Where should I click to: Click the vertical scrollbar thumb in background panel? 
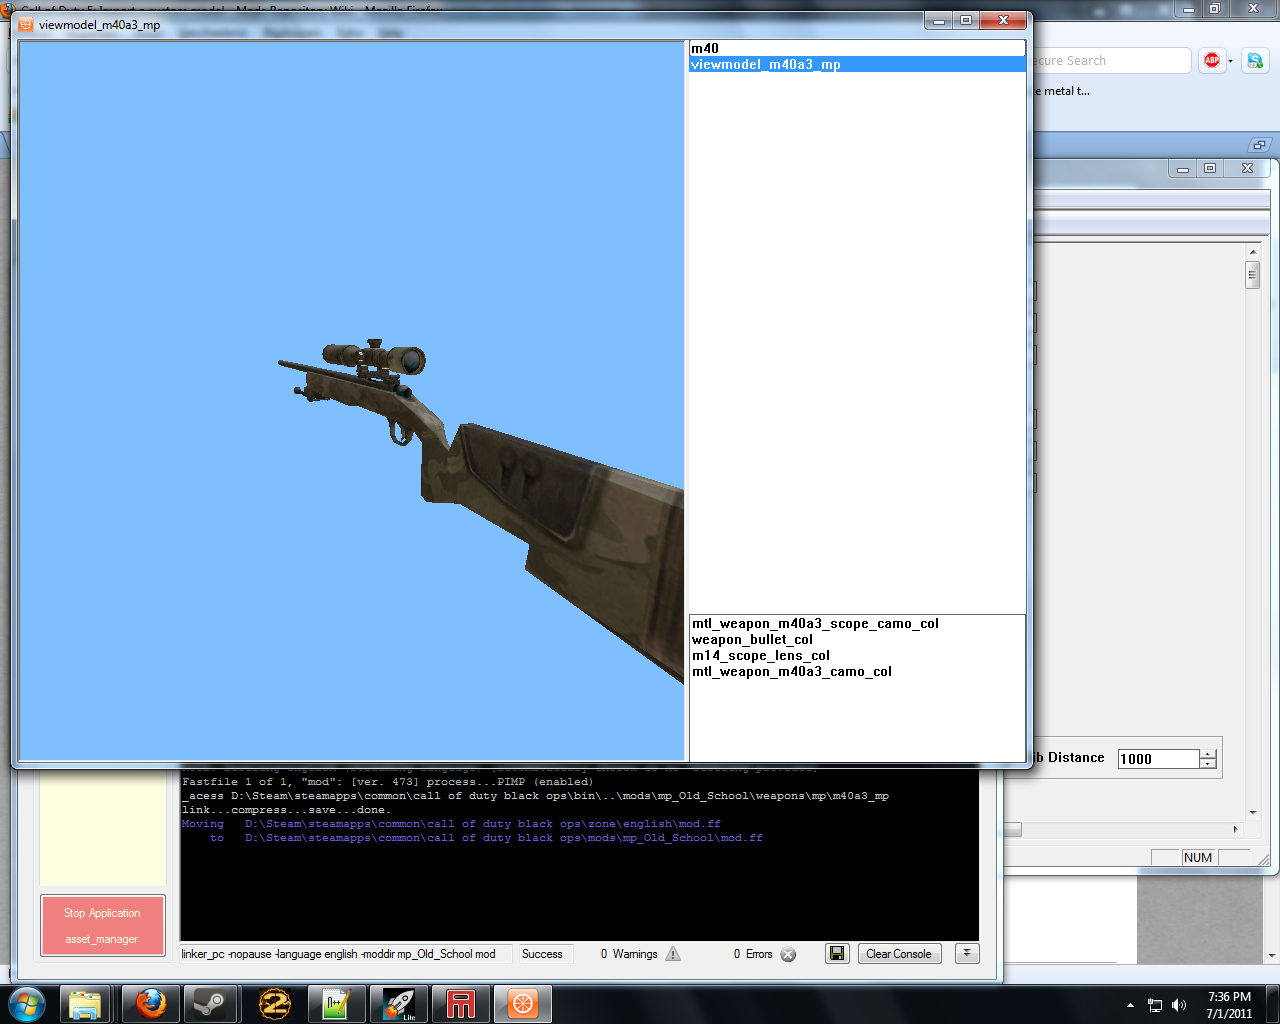tap(1252, 275)
